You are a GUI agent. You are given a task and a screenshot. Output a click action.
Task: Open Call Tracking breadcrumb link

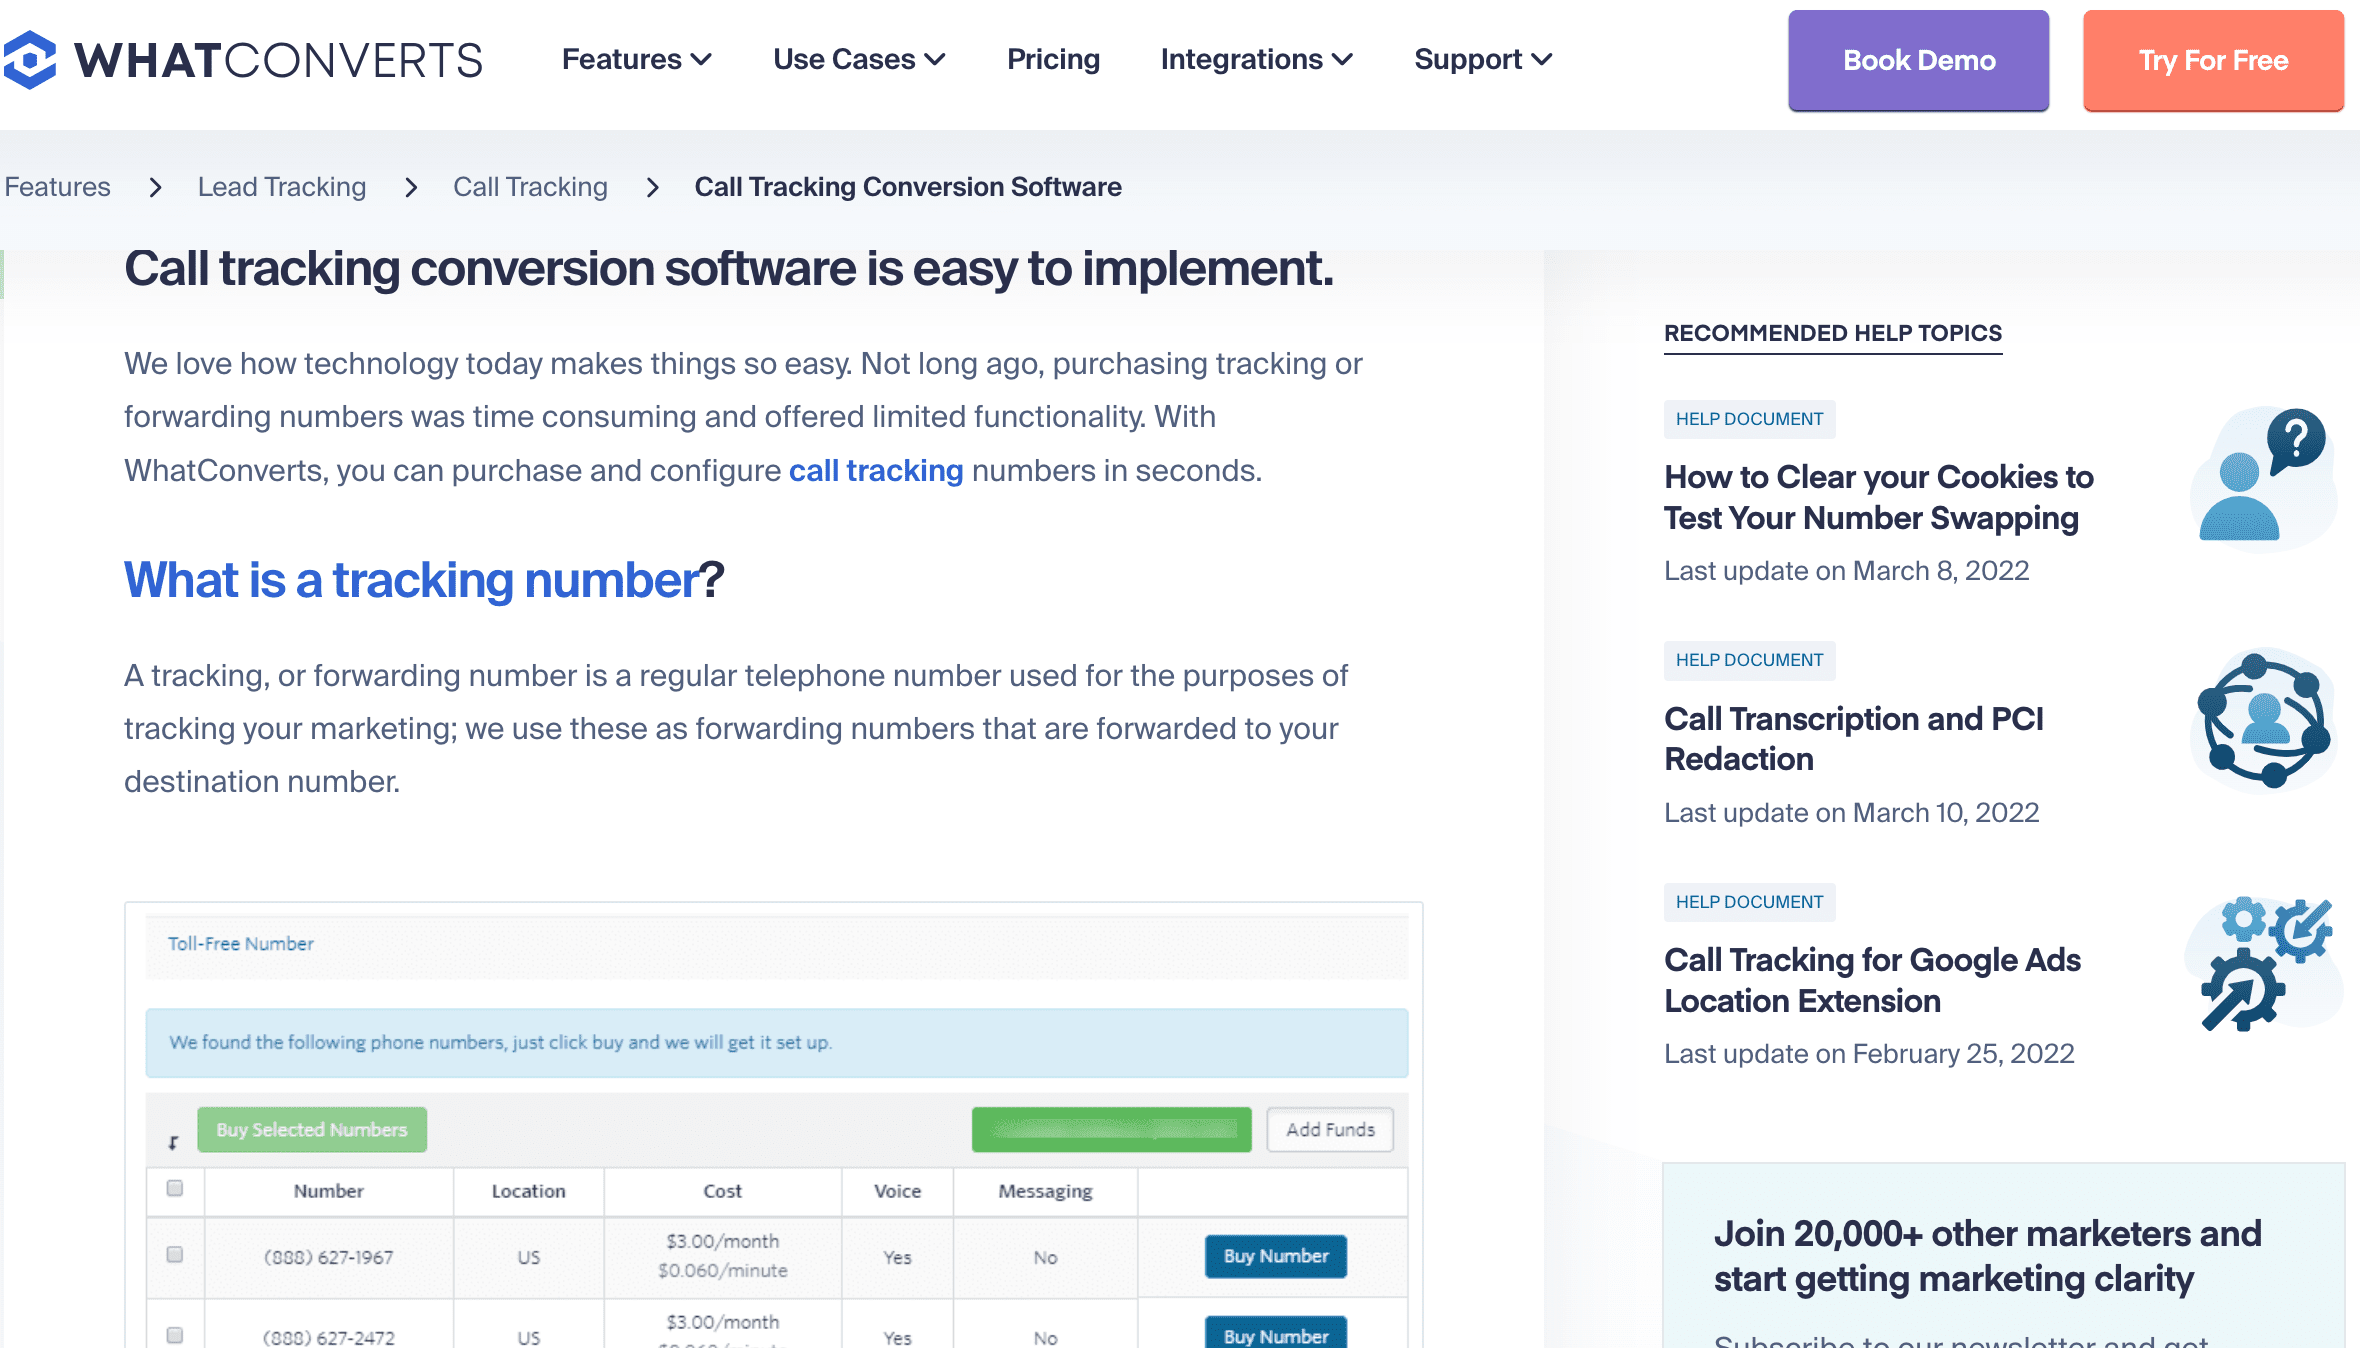530,187
